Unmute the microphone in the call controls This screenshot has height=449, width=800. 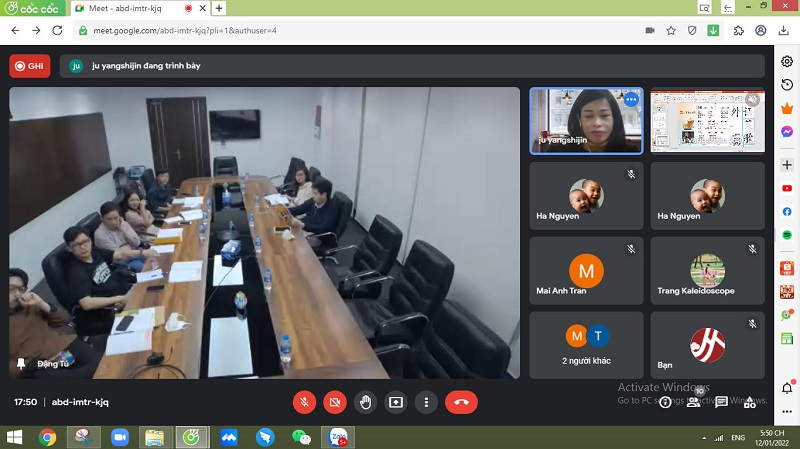click(304, 402)
